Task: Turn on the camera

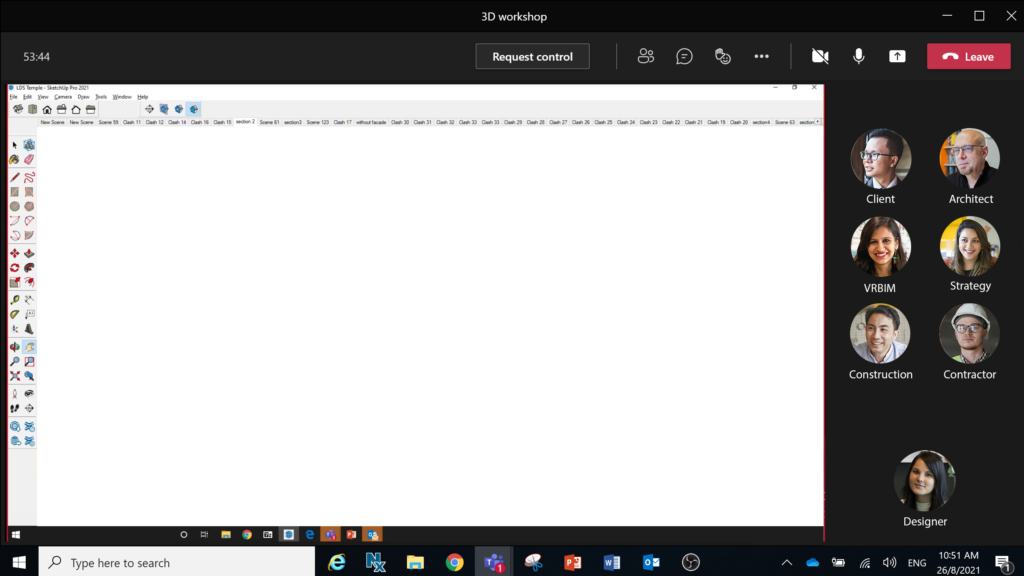Action: pyautogui.click(x=820, y=57)
